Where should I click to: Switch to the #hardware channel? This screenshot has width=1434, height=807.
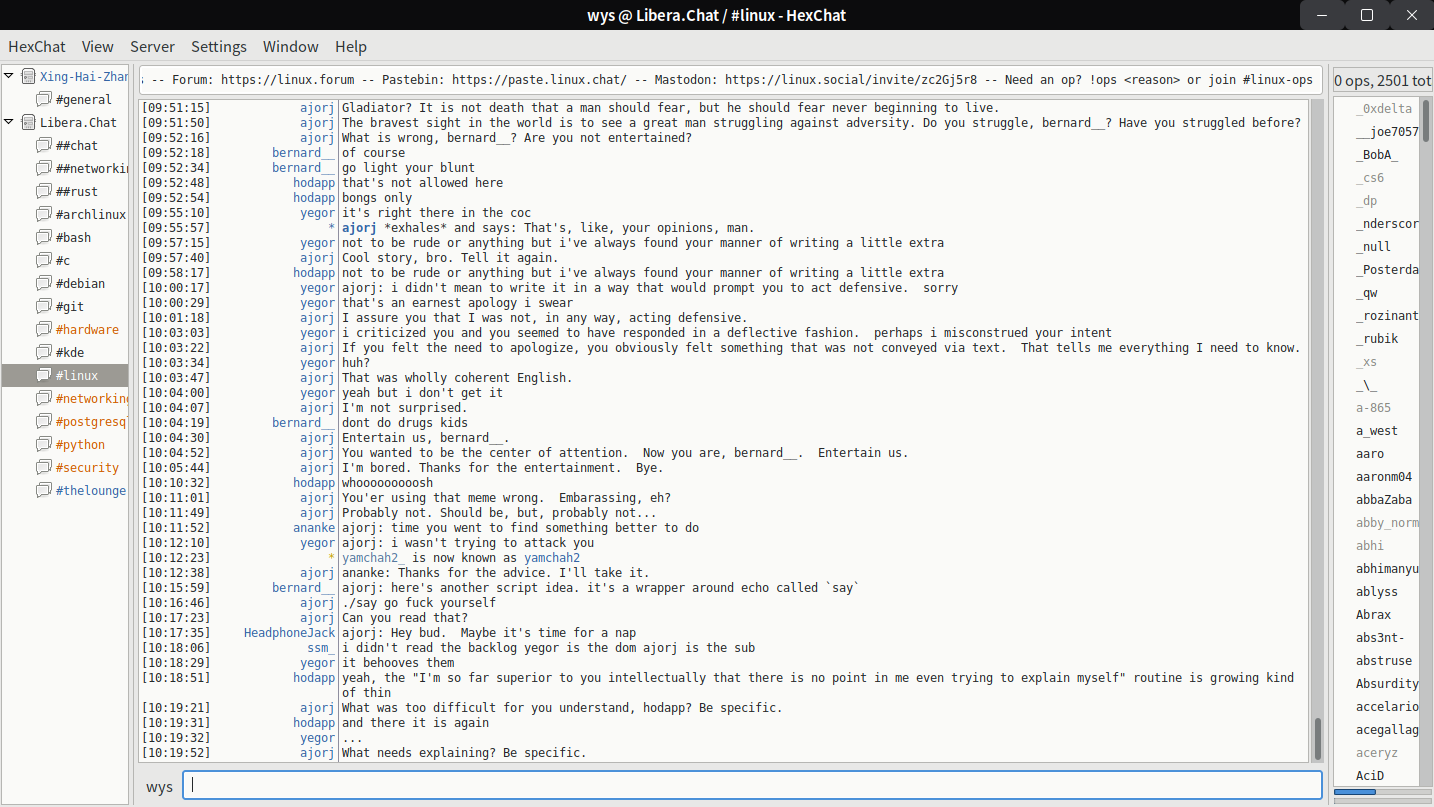(x=87, y=330)
